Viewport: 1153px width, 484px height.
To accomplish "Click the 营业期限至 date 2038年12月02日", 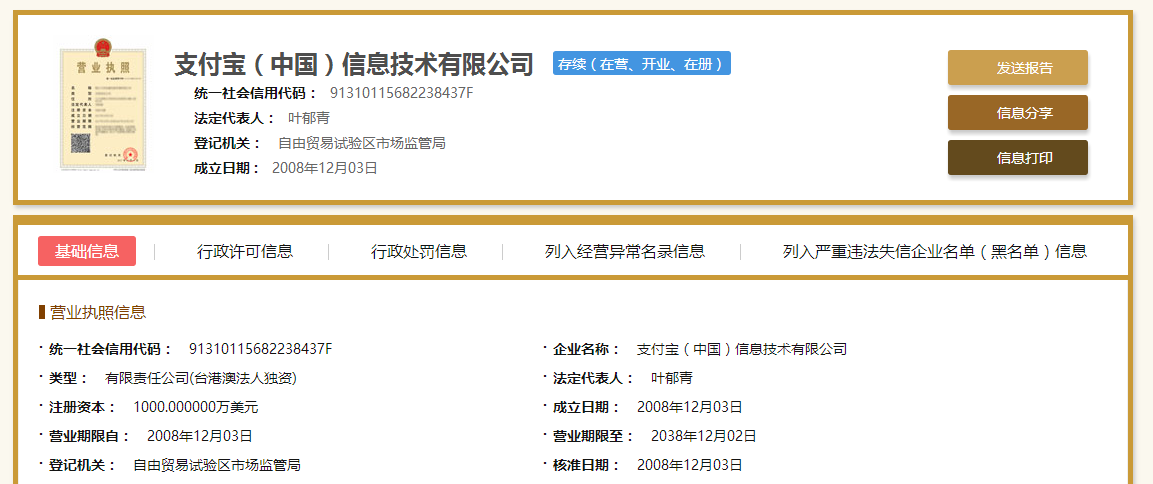I will (x=703, y=436).
